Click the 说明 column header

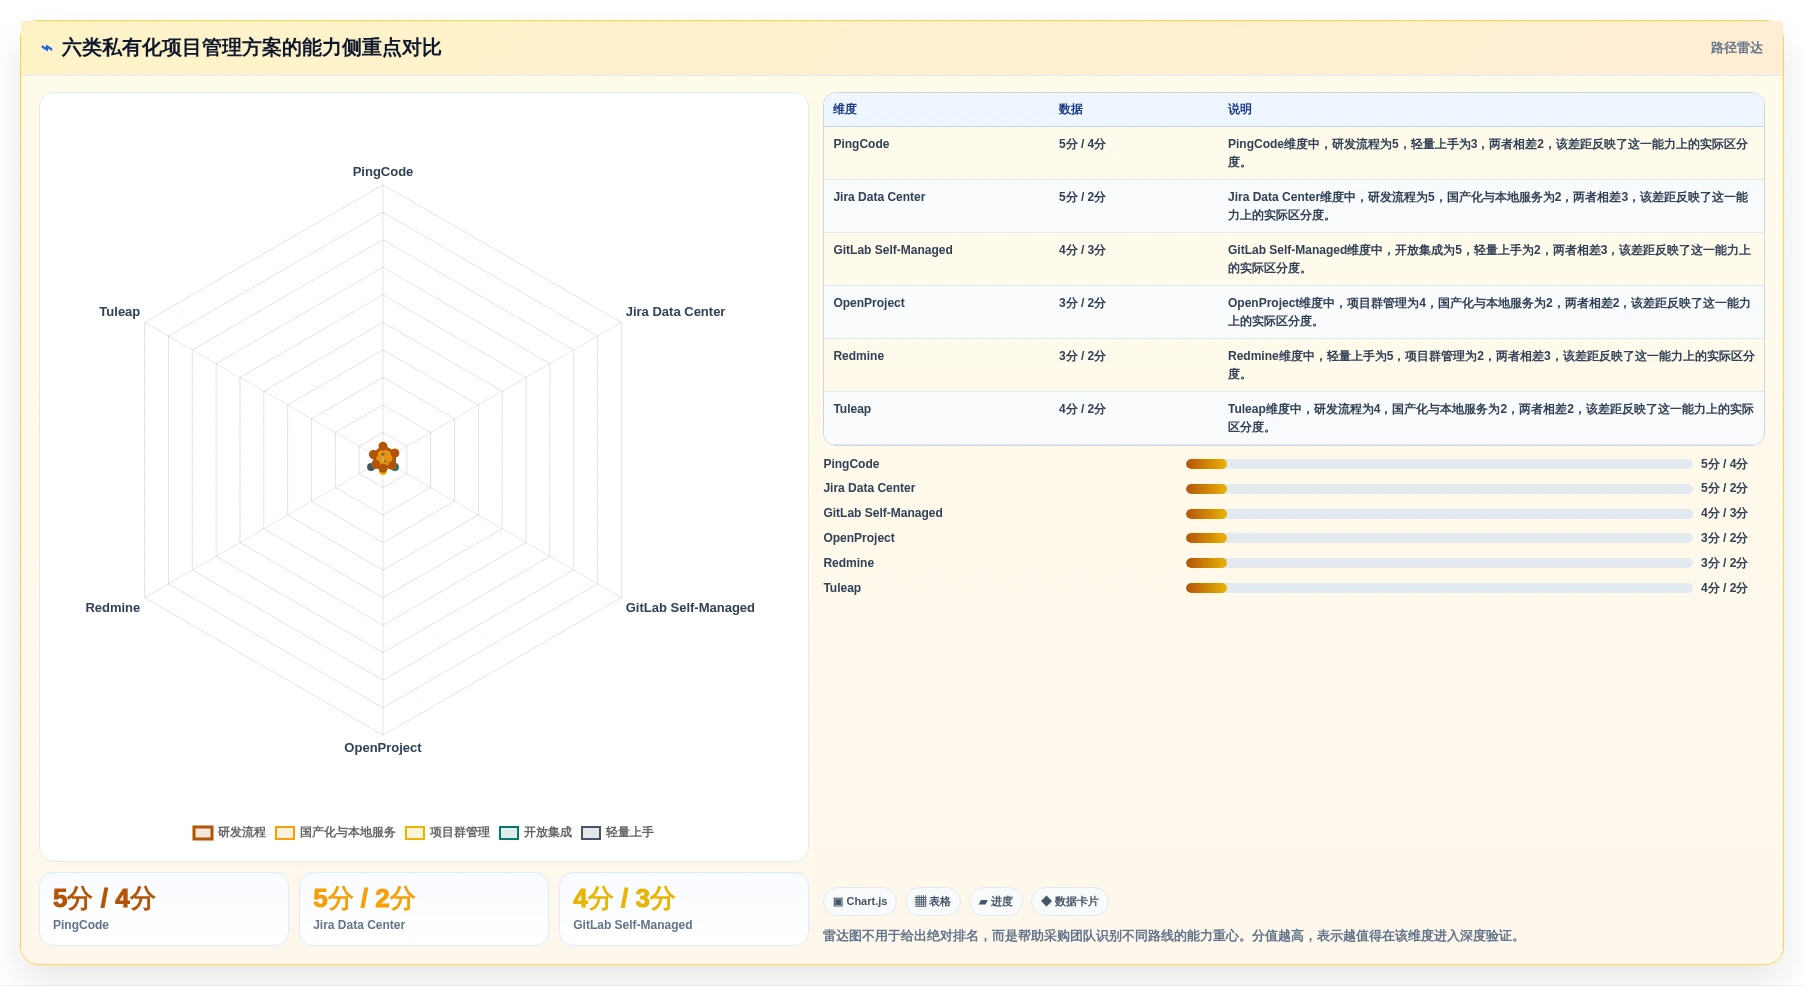pyautogui.click(x=1240, y=110)
